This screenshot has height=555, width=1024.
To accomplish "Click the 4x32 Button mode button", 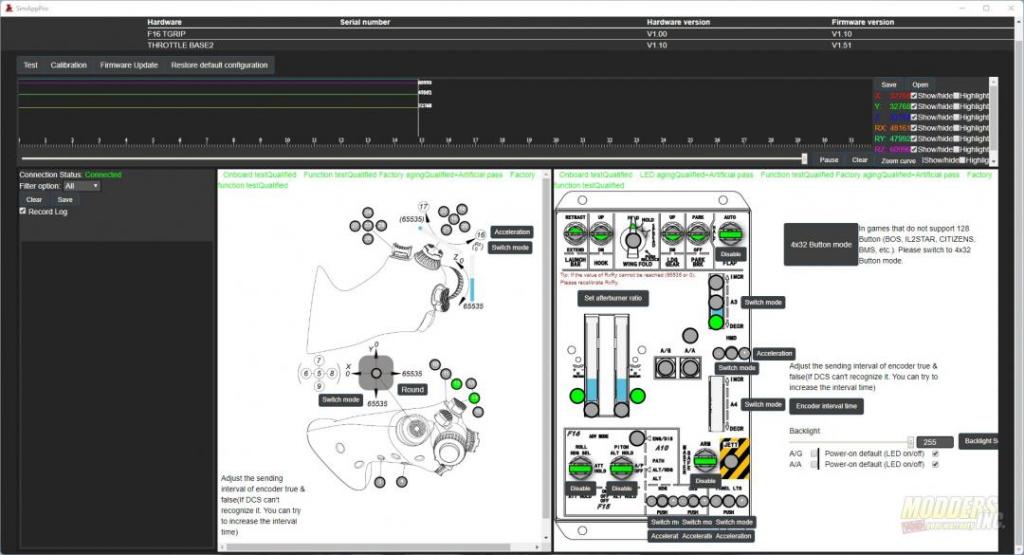I will (821, 245).
